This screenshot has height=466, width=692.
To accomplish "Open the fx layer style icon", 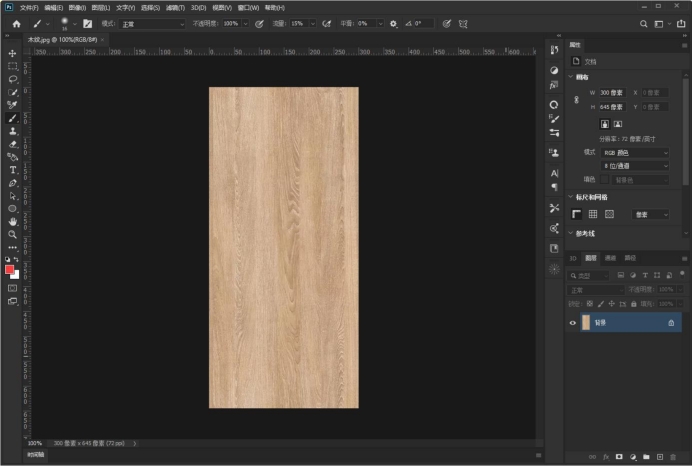I will point(606,457).
